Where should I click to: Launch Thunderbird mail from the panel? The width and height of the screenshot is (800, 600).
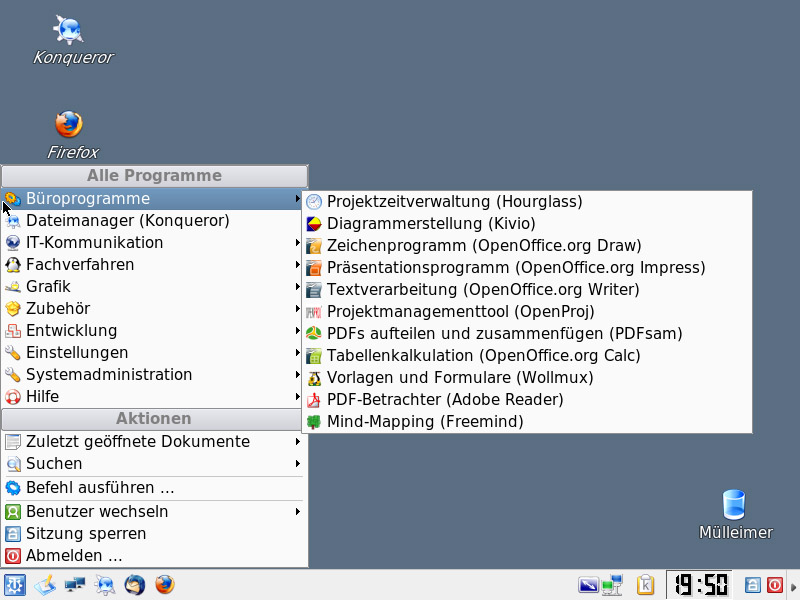pyautogui.click(x=135, y=585)
